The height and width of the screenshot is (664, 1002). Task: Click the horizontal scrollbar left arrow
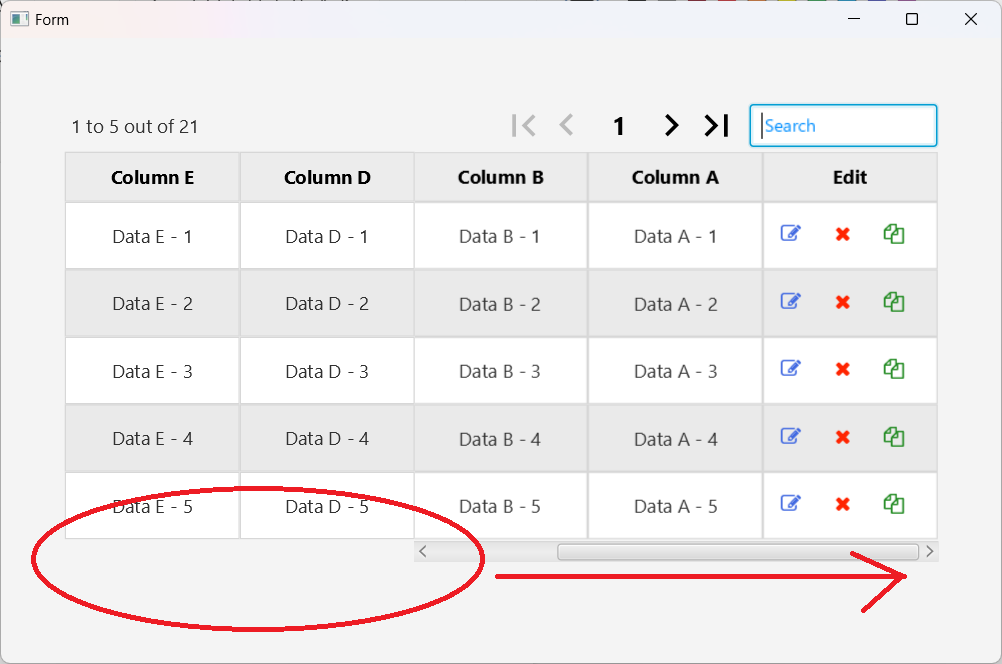423,551
